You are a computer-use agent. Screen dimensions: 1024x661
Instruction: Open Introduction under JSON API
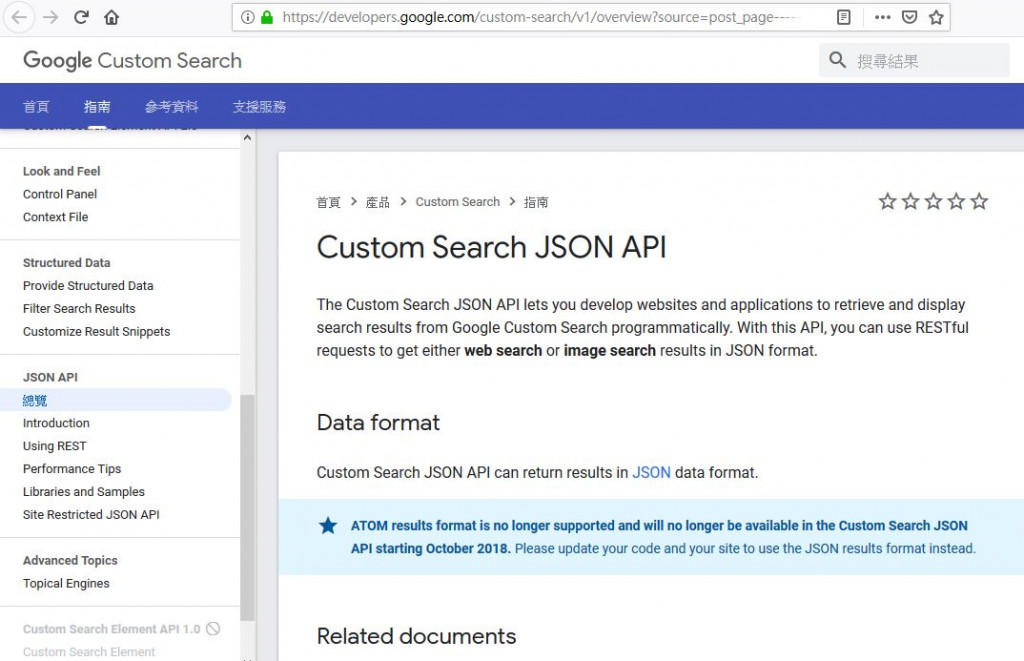56,423
